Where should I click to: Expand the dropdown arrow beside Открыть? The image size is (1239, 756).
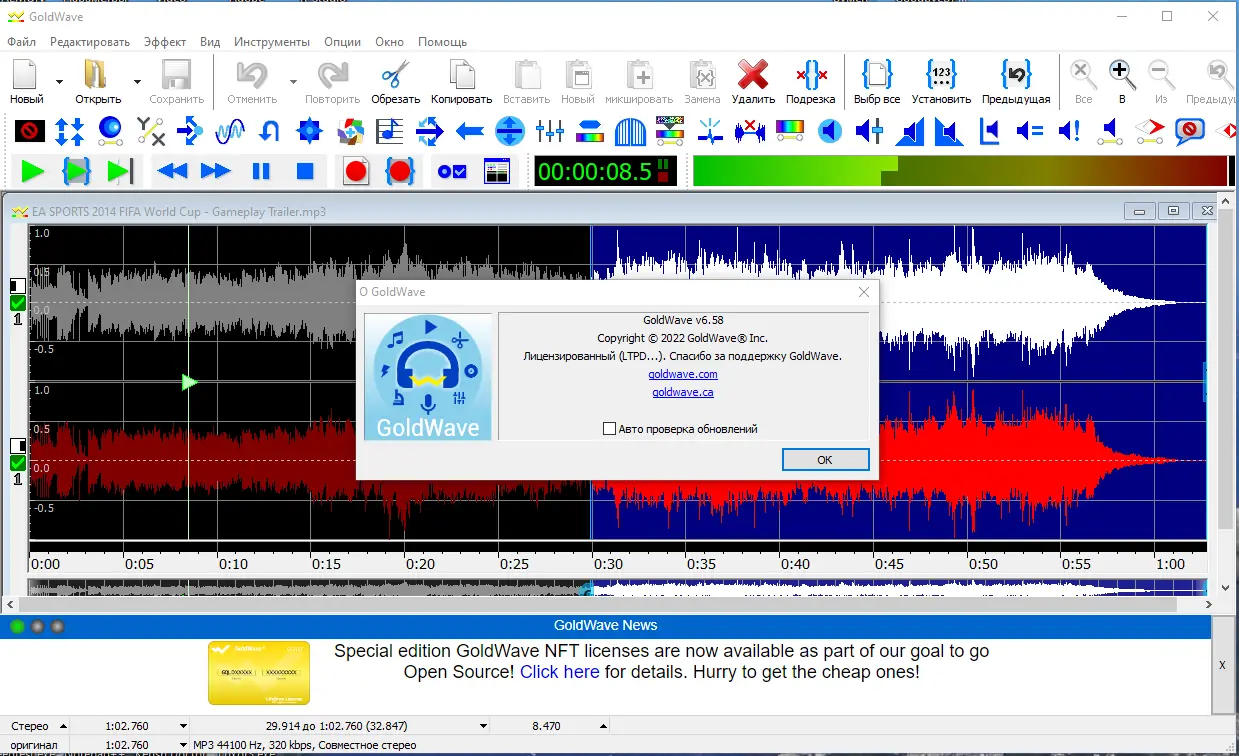137,82
